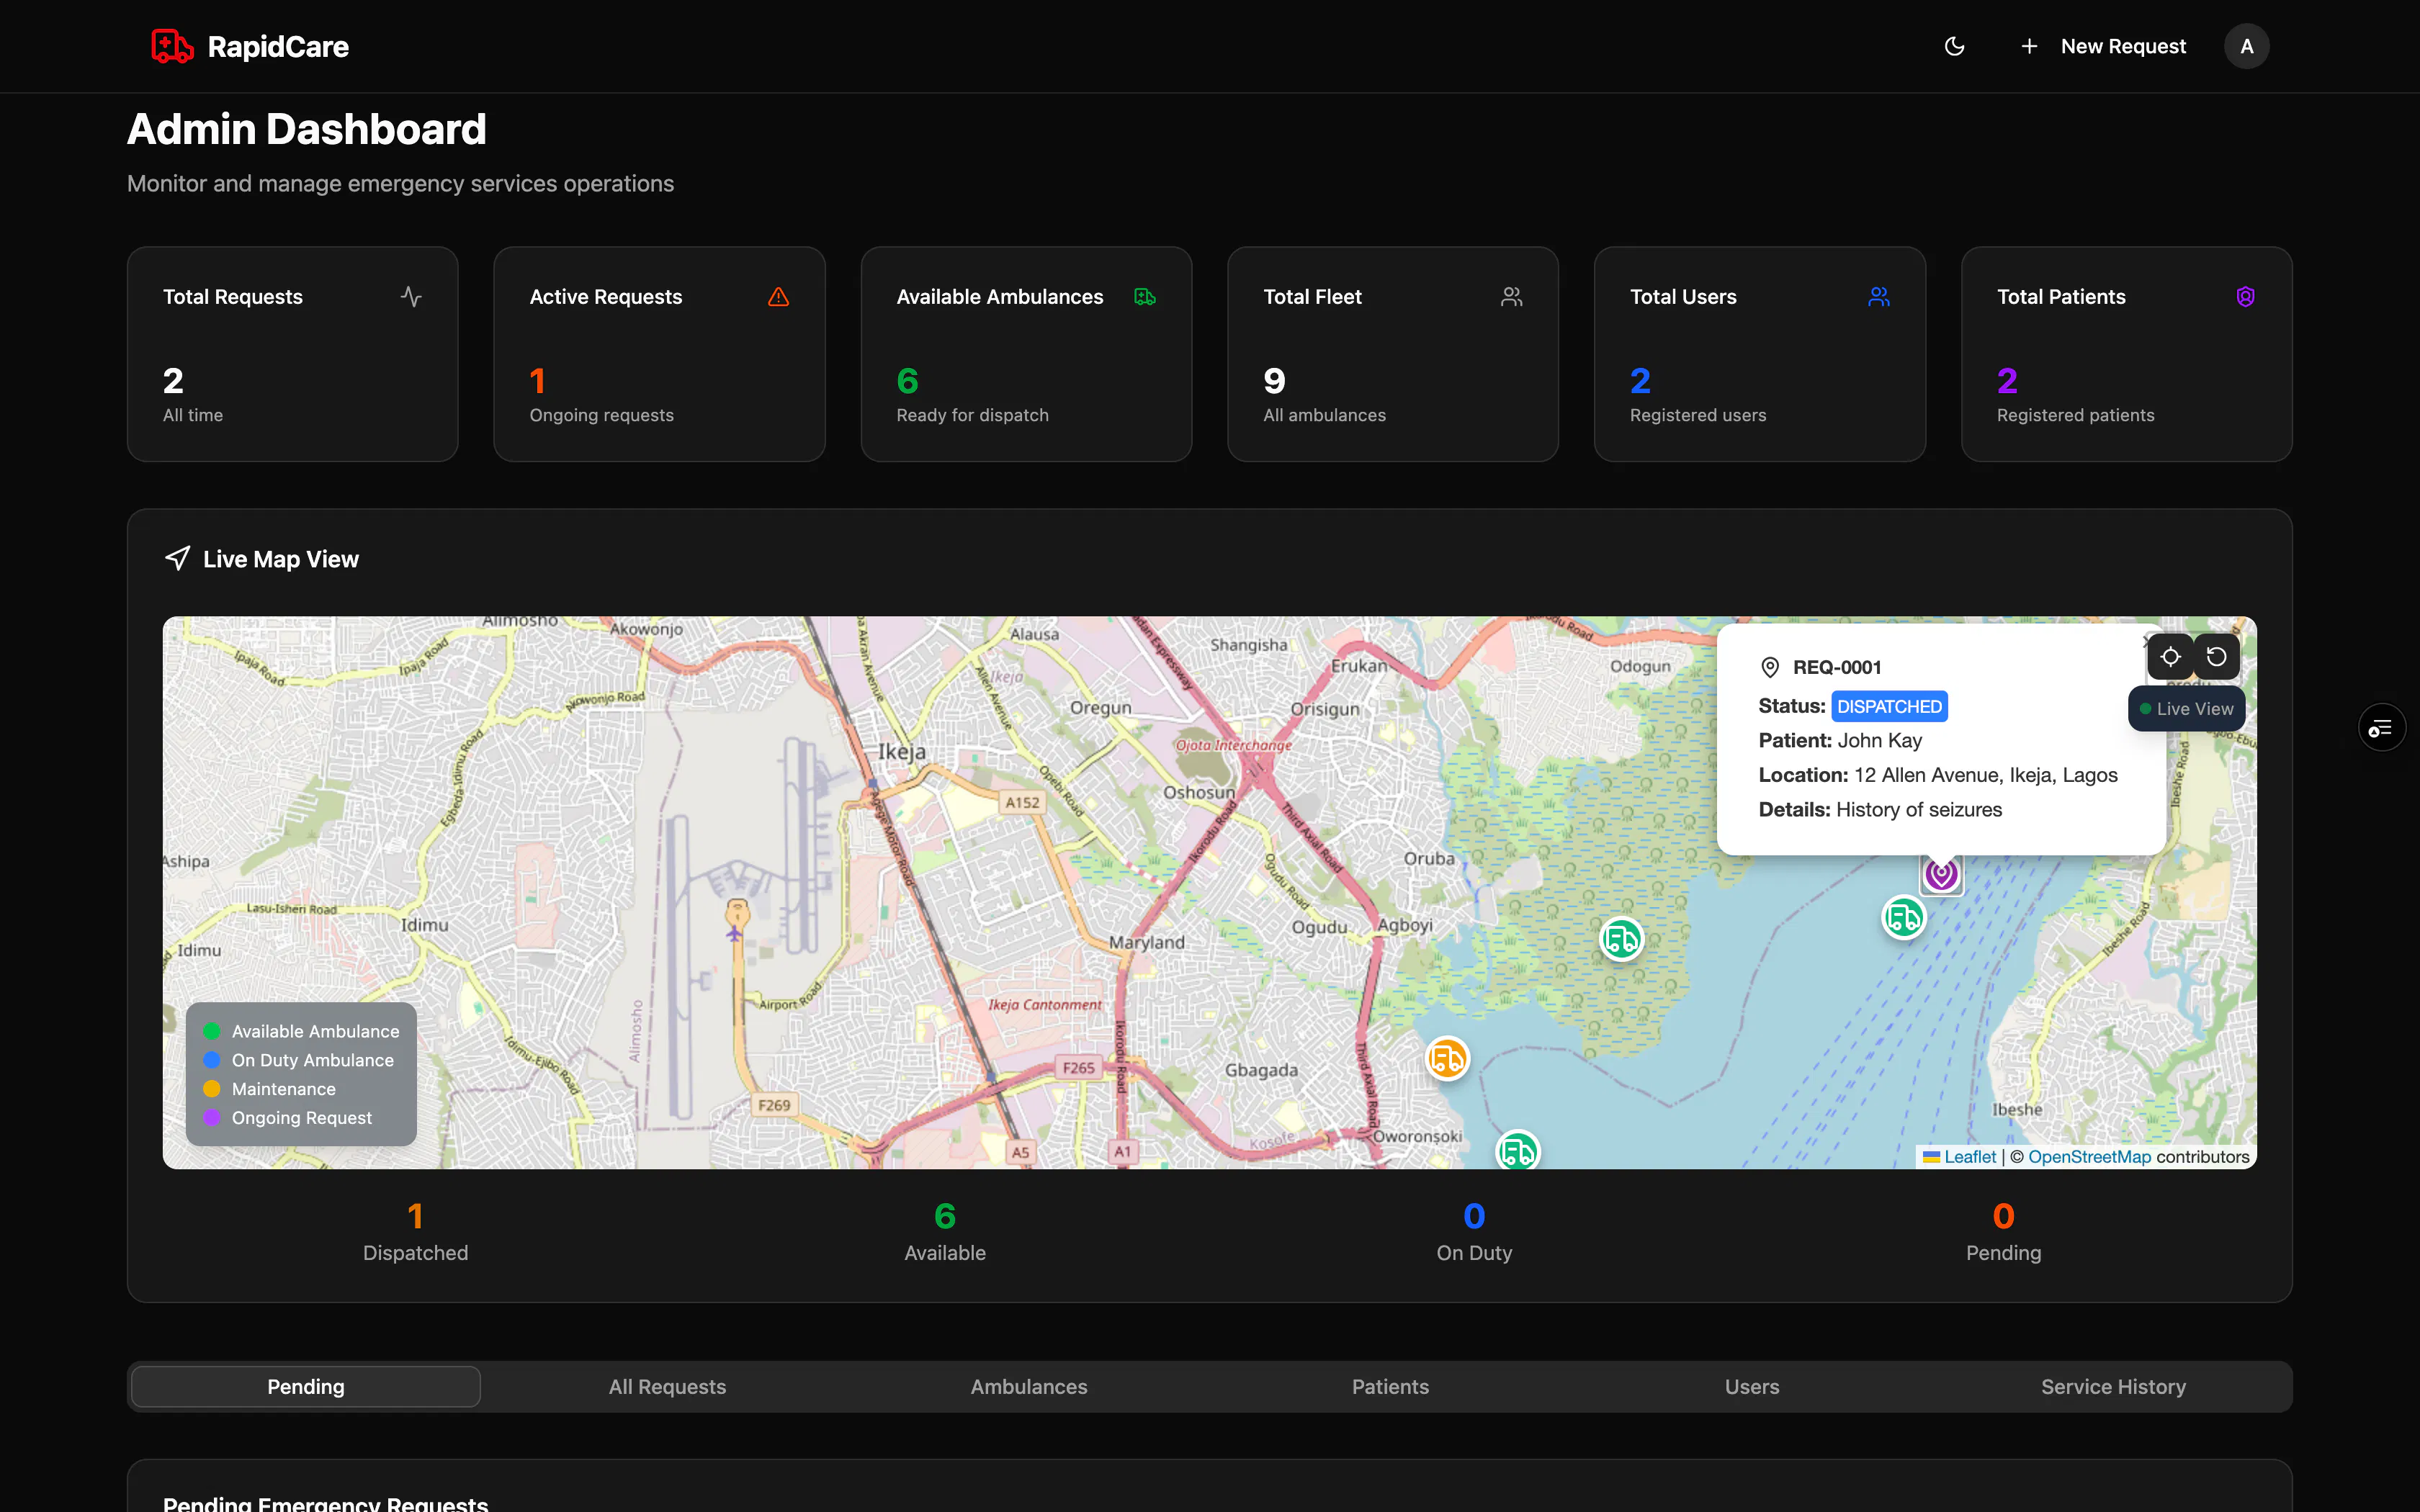Click the Admin Dashboard heading

(x=306, y=129)
